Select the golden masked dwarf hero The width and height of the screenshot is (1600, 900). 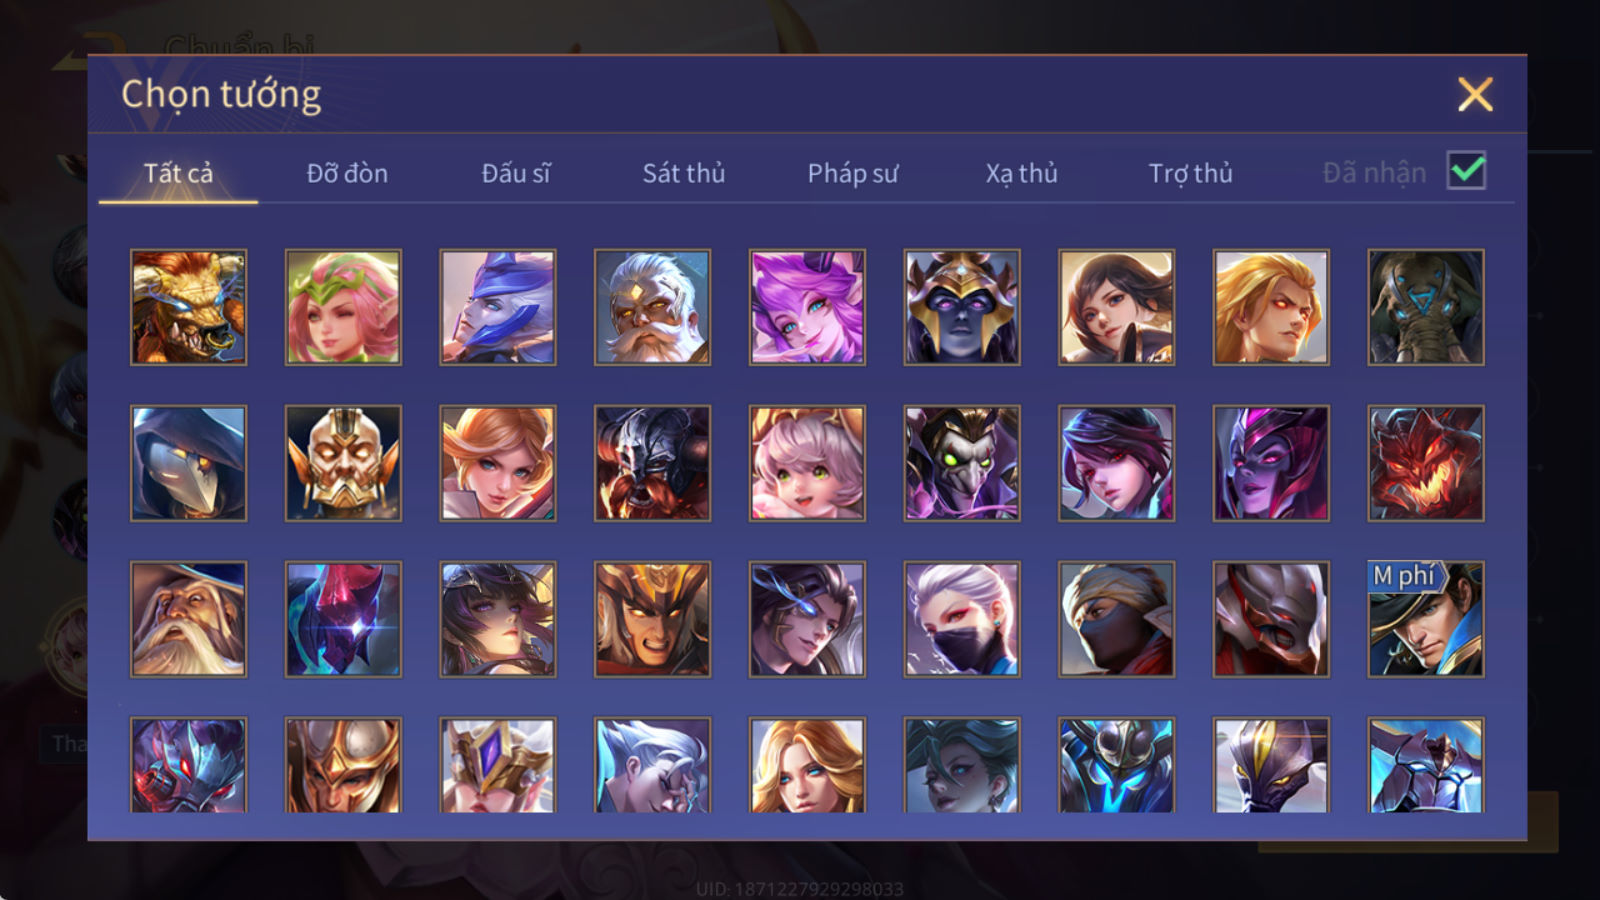(x=343, y=463)
